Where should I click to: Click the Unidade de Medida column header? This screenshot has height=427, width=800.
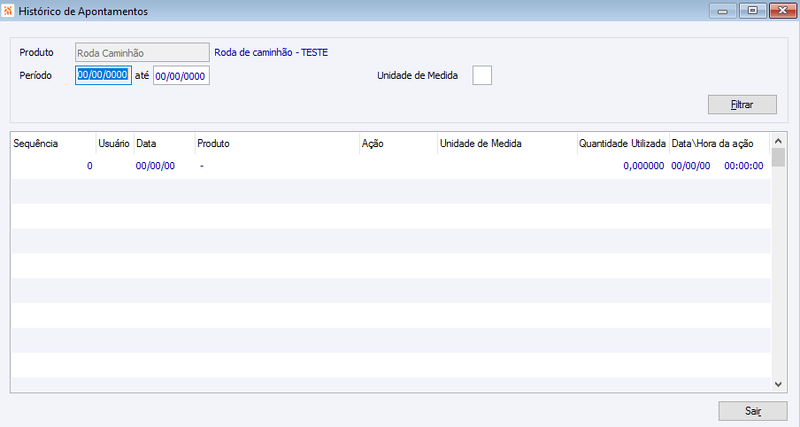pos(507,144)
